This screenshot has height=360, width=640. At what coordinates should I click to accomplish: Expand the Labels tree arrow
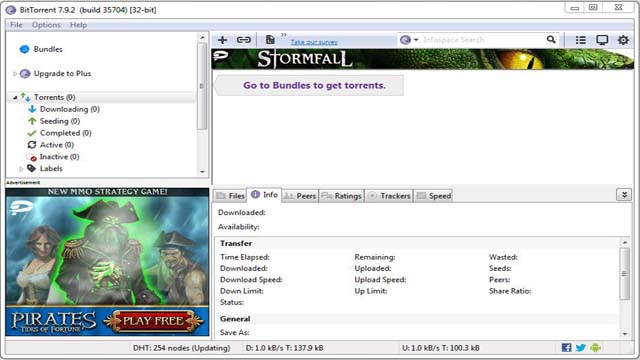point(21,169)
